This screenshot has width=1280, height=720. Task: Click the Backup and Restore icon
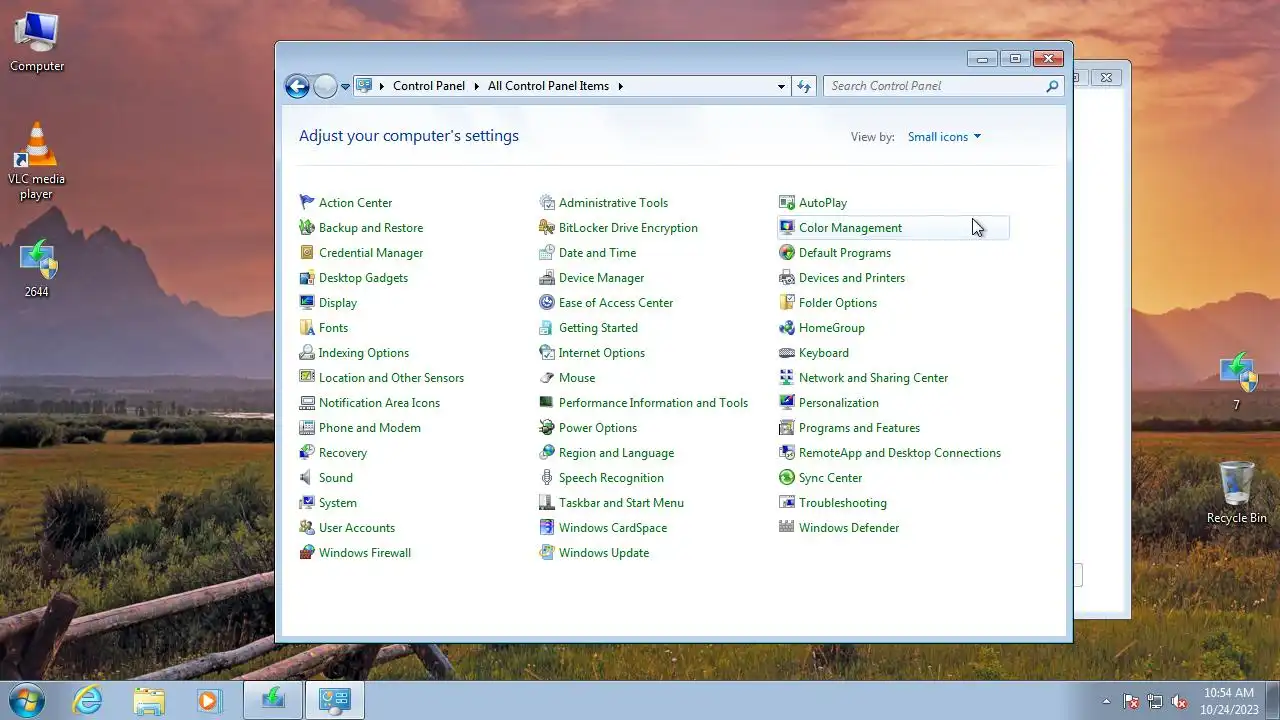tap(307, 227)
